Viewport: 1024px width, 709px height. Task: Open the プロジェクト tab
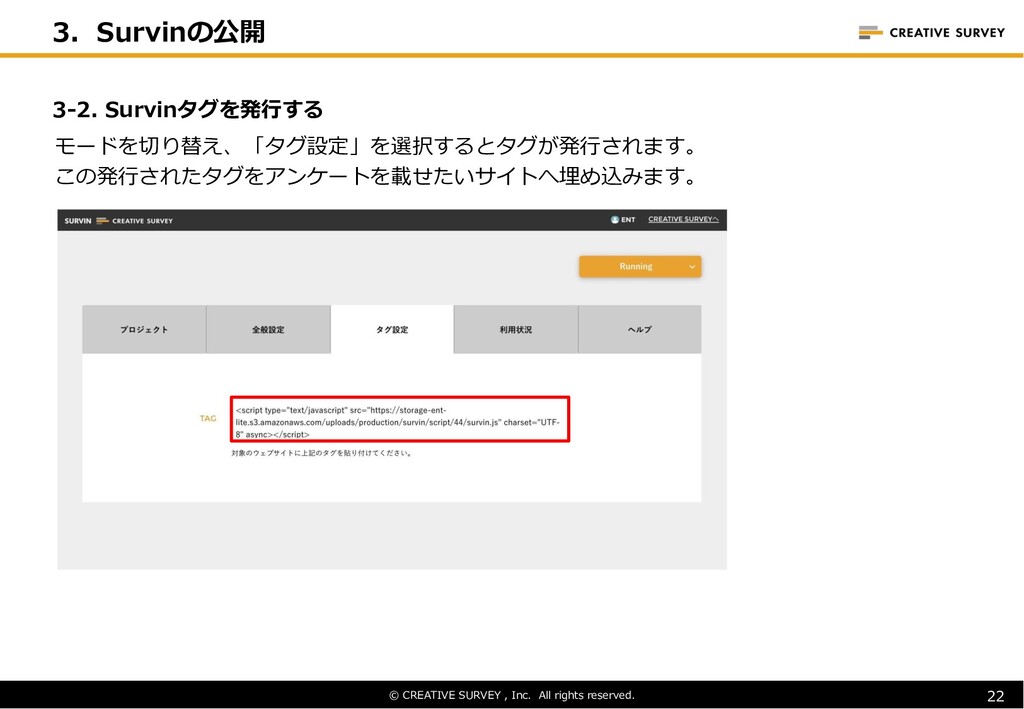click(144, 330)
